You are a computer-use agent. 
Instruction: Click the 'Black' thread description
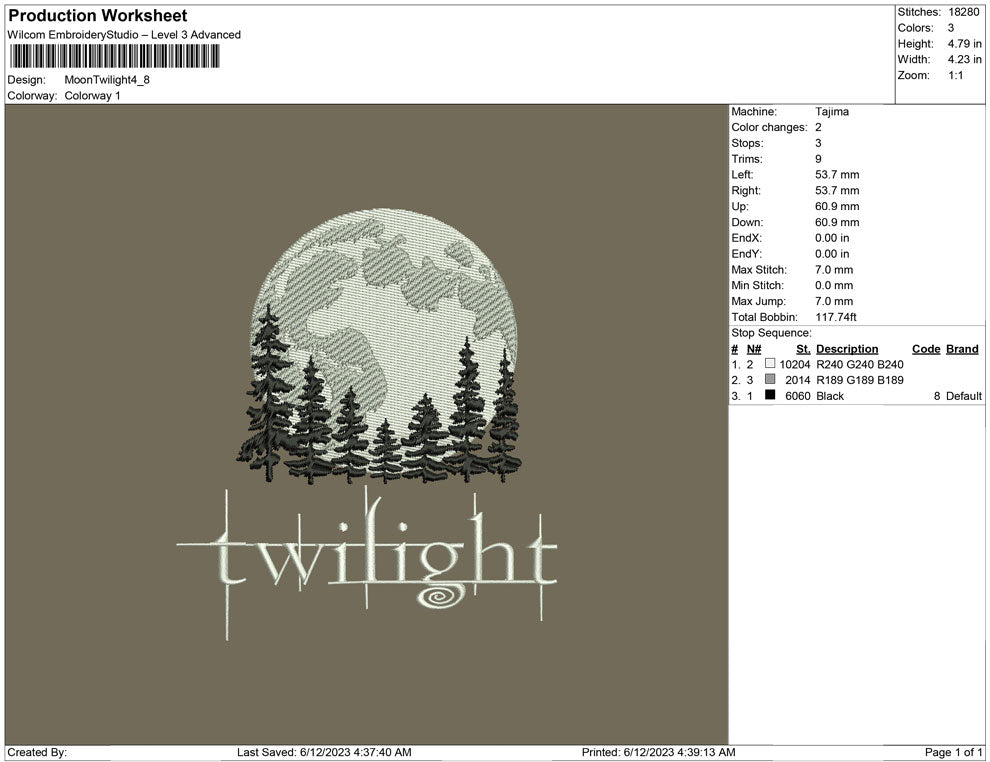click(x=830, y=396)
